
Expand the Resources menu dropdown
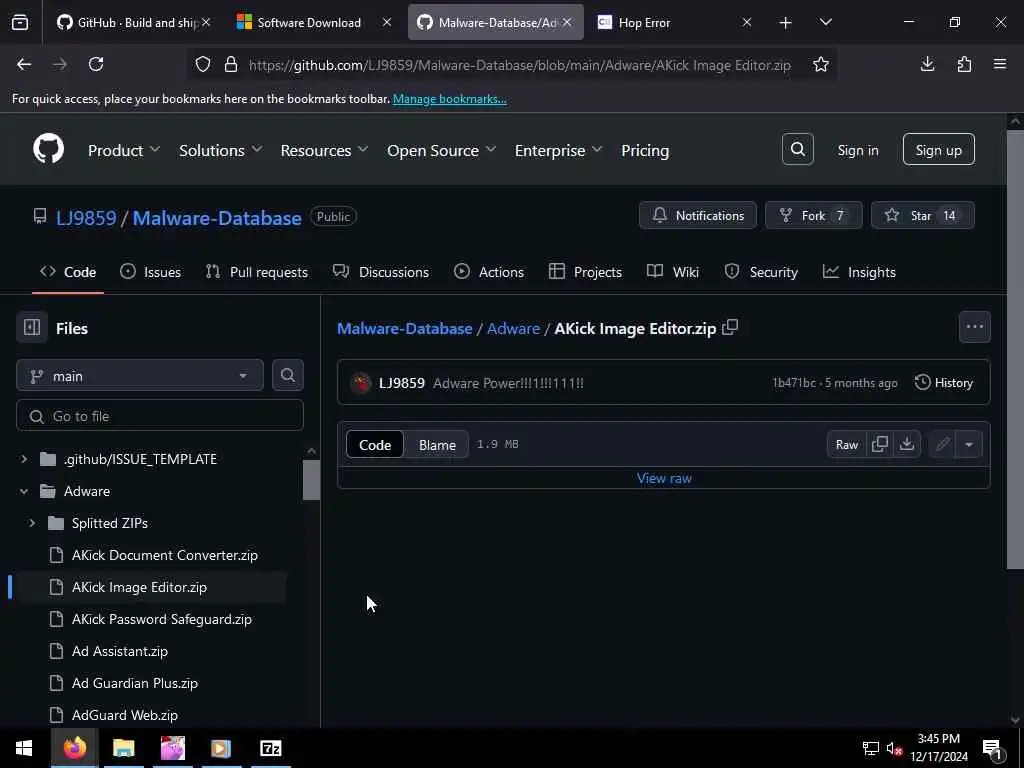point(325,150)
